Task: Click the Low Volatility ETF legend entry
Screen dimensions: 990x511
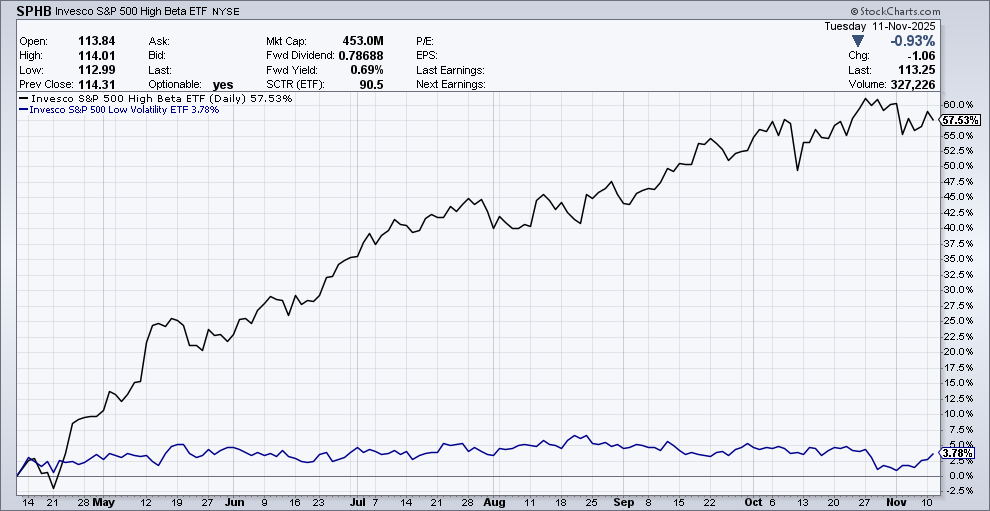Action: tap(119, 109)
